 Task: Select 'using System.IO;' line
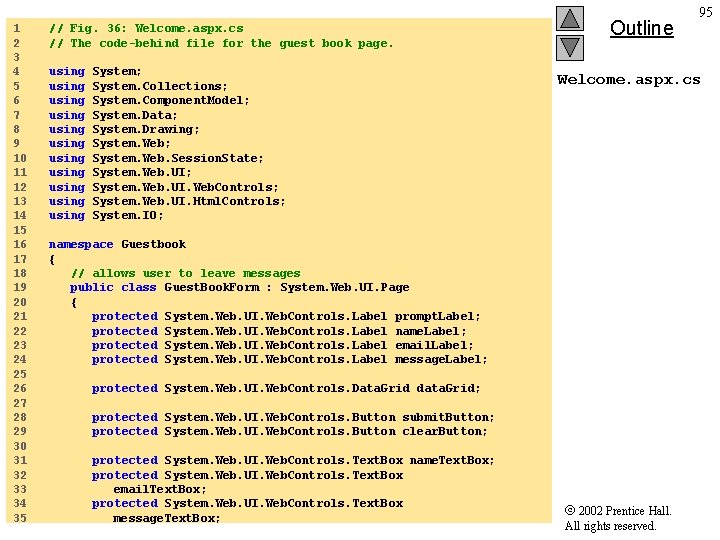pos(106,215)
